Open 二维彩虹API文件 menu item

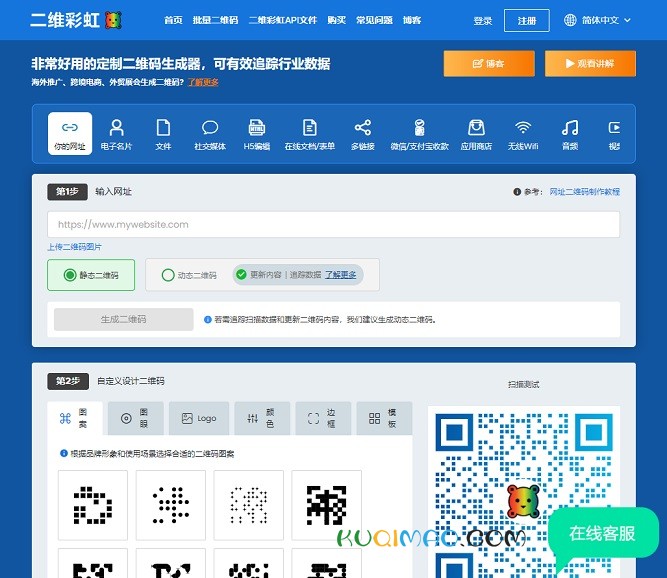tap(283, 20)
